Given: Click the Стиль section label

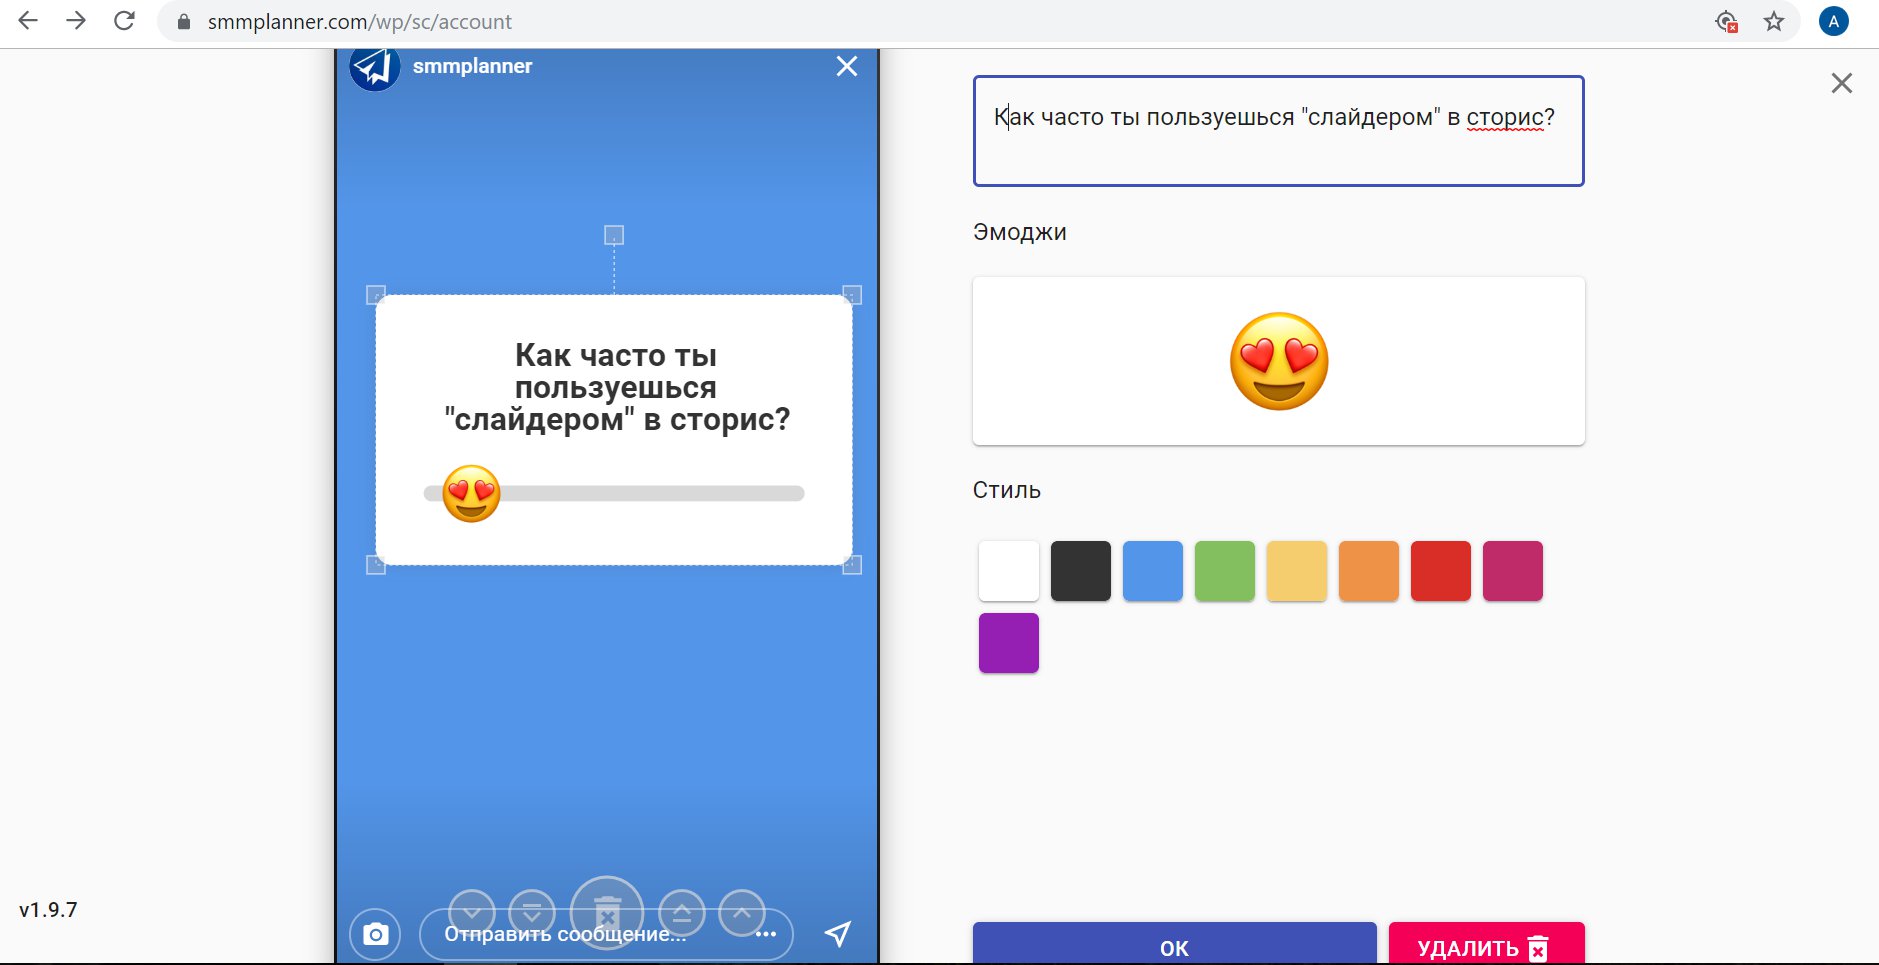Looking at the screenshot, I should coord(1007,490).
